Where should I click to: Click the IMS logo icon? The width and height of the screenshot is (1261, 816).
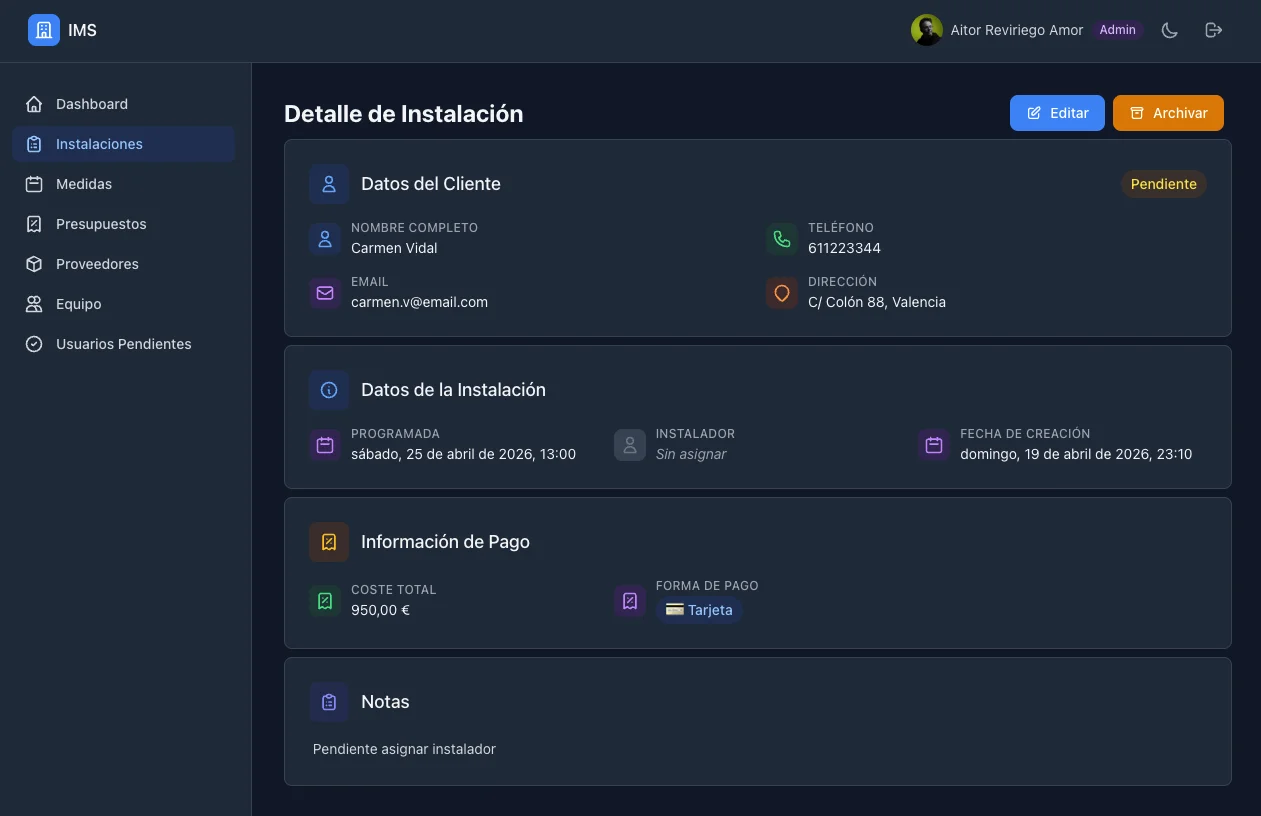(x=43, y=30)
